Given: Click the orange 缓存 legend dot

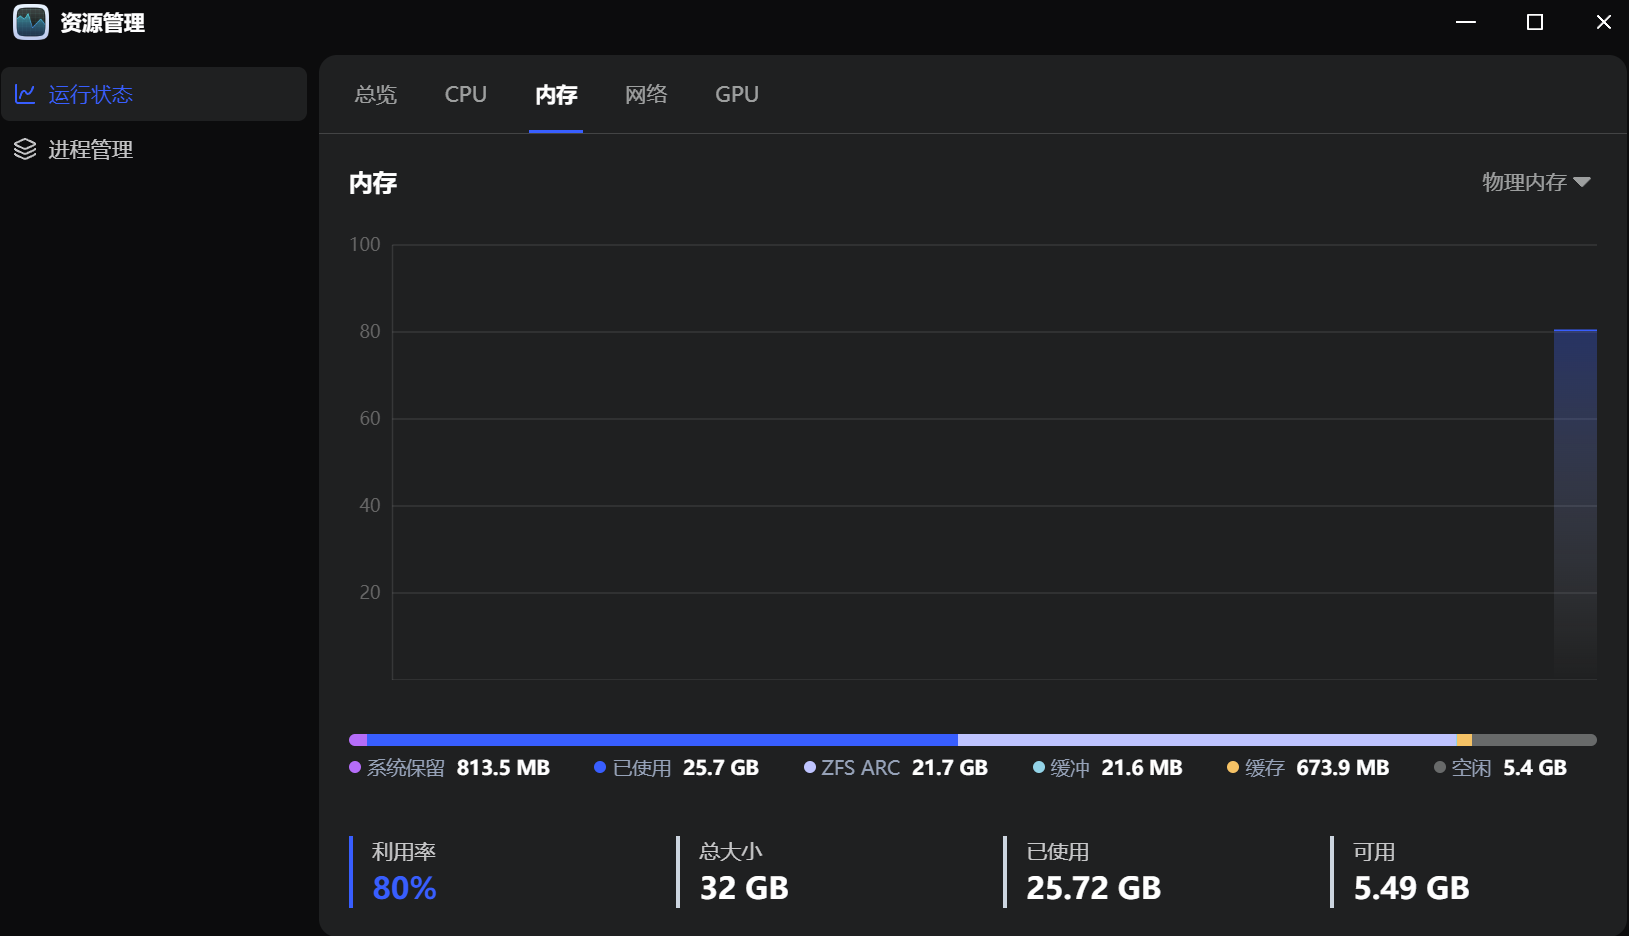Looking at the screenshot, I should [1233, 767].
